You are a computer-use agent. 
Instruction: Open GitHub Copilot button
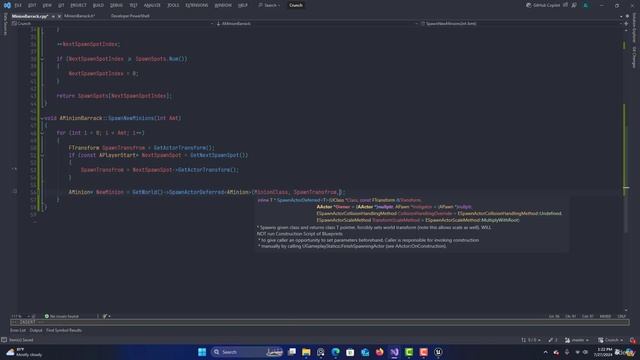tap(543, 5)
